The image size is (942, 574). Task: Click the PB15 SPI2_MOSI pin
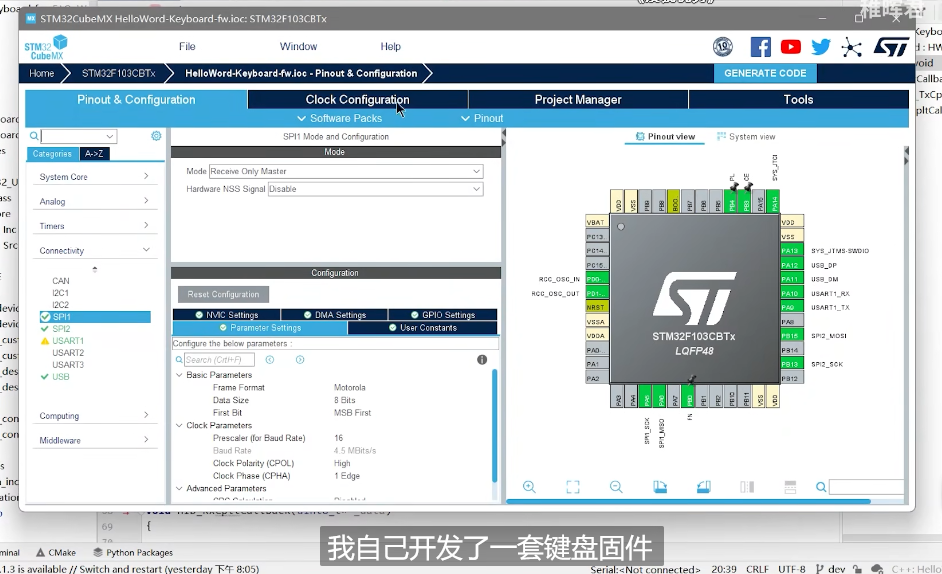[792, 335]
